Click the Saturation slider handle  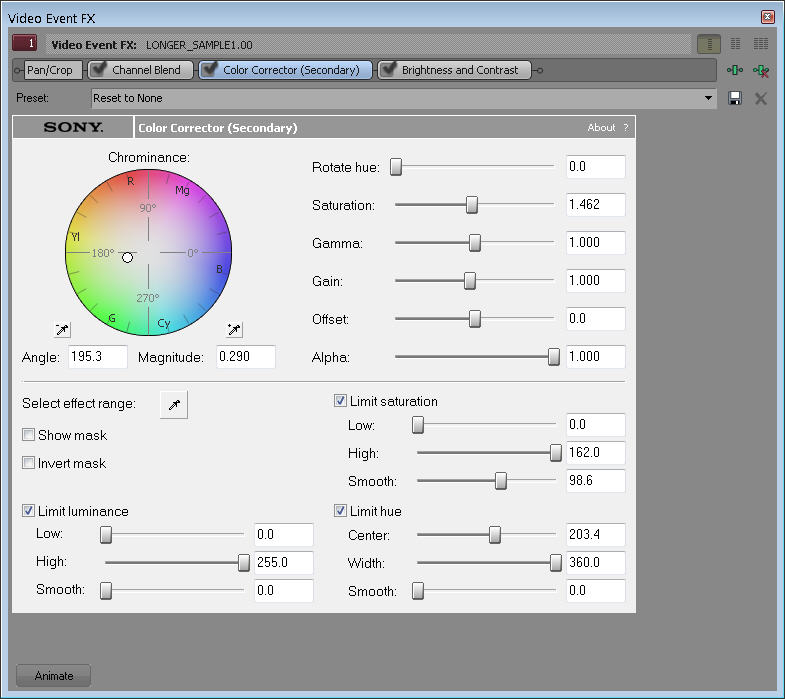(x=472, y=205)
